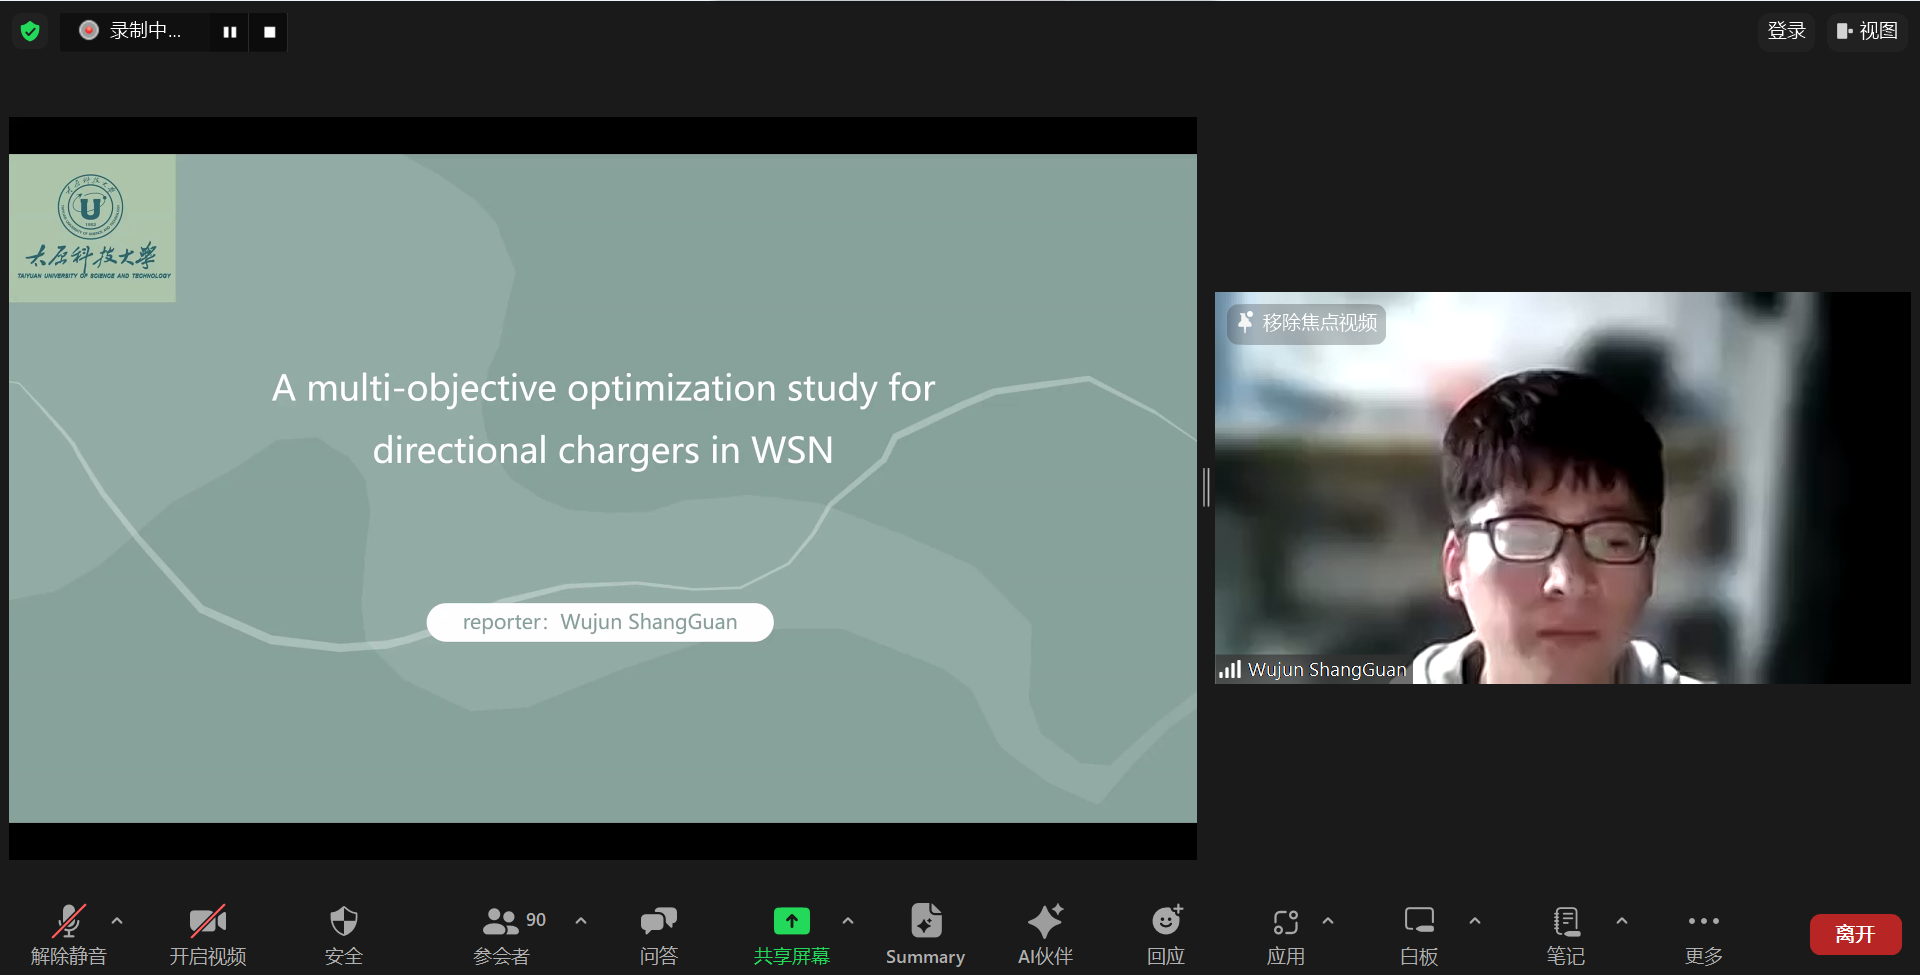The image size is (1920, 975).
Task: Open the 问答 Q&A panel
Action: point(659,935)
